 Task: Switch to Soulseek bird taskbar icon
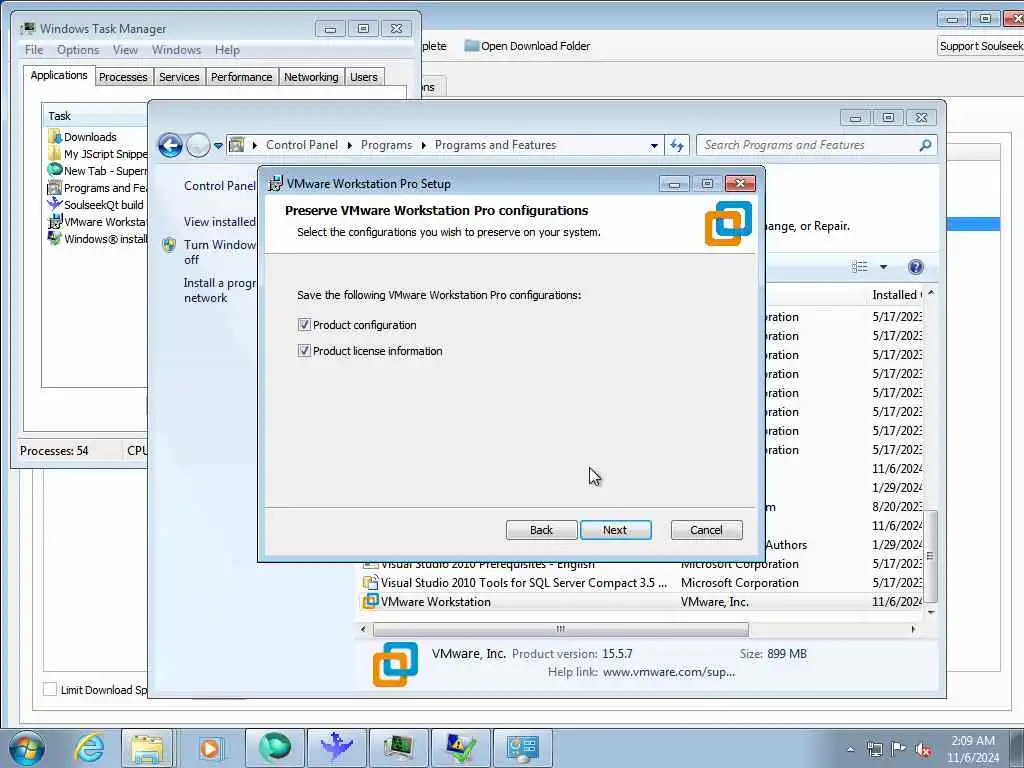coord(336,748)
